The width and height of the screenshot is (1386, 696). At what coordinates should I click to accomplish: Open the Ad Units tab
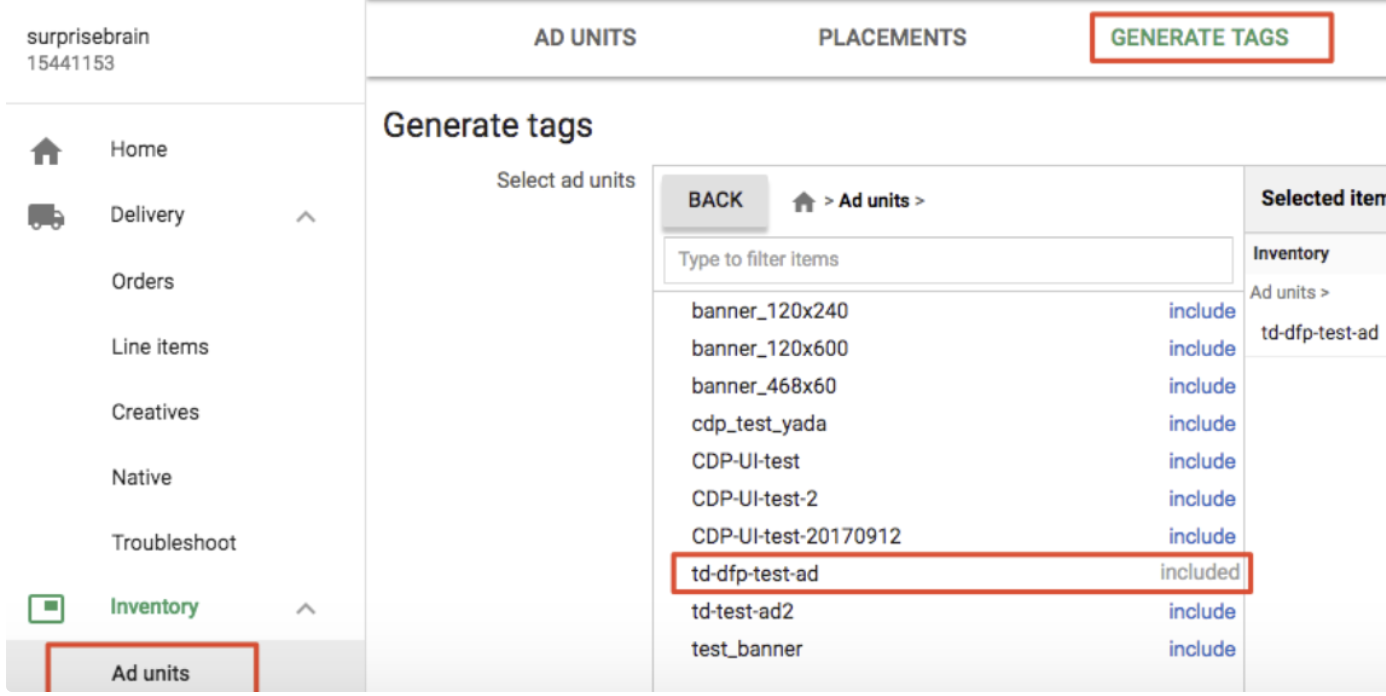click(585, 38)
